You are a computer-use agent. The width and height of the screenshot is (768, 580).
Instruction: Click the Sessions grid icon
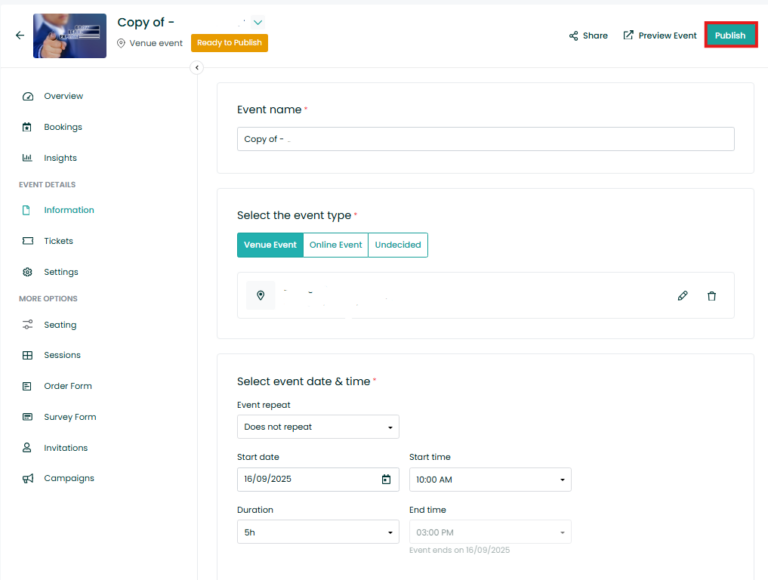click(27, 355)
